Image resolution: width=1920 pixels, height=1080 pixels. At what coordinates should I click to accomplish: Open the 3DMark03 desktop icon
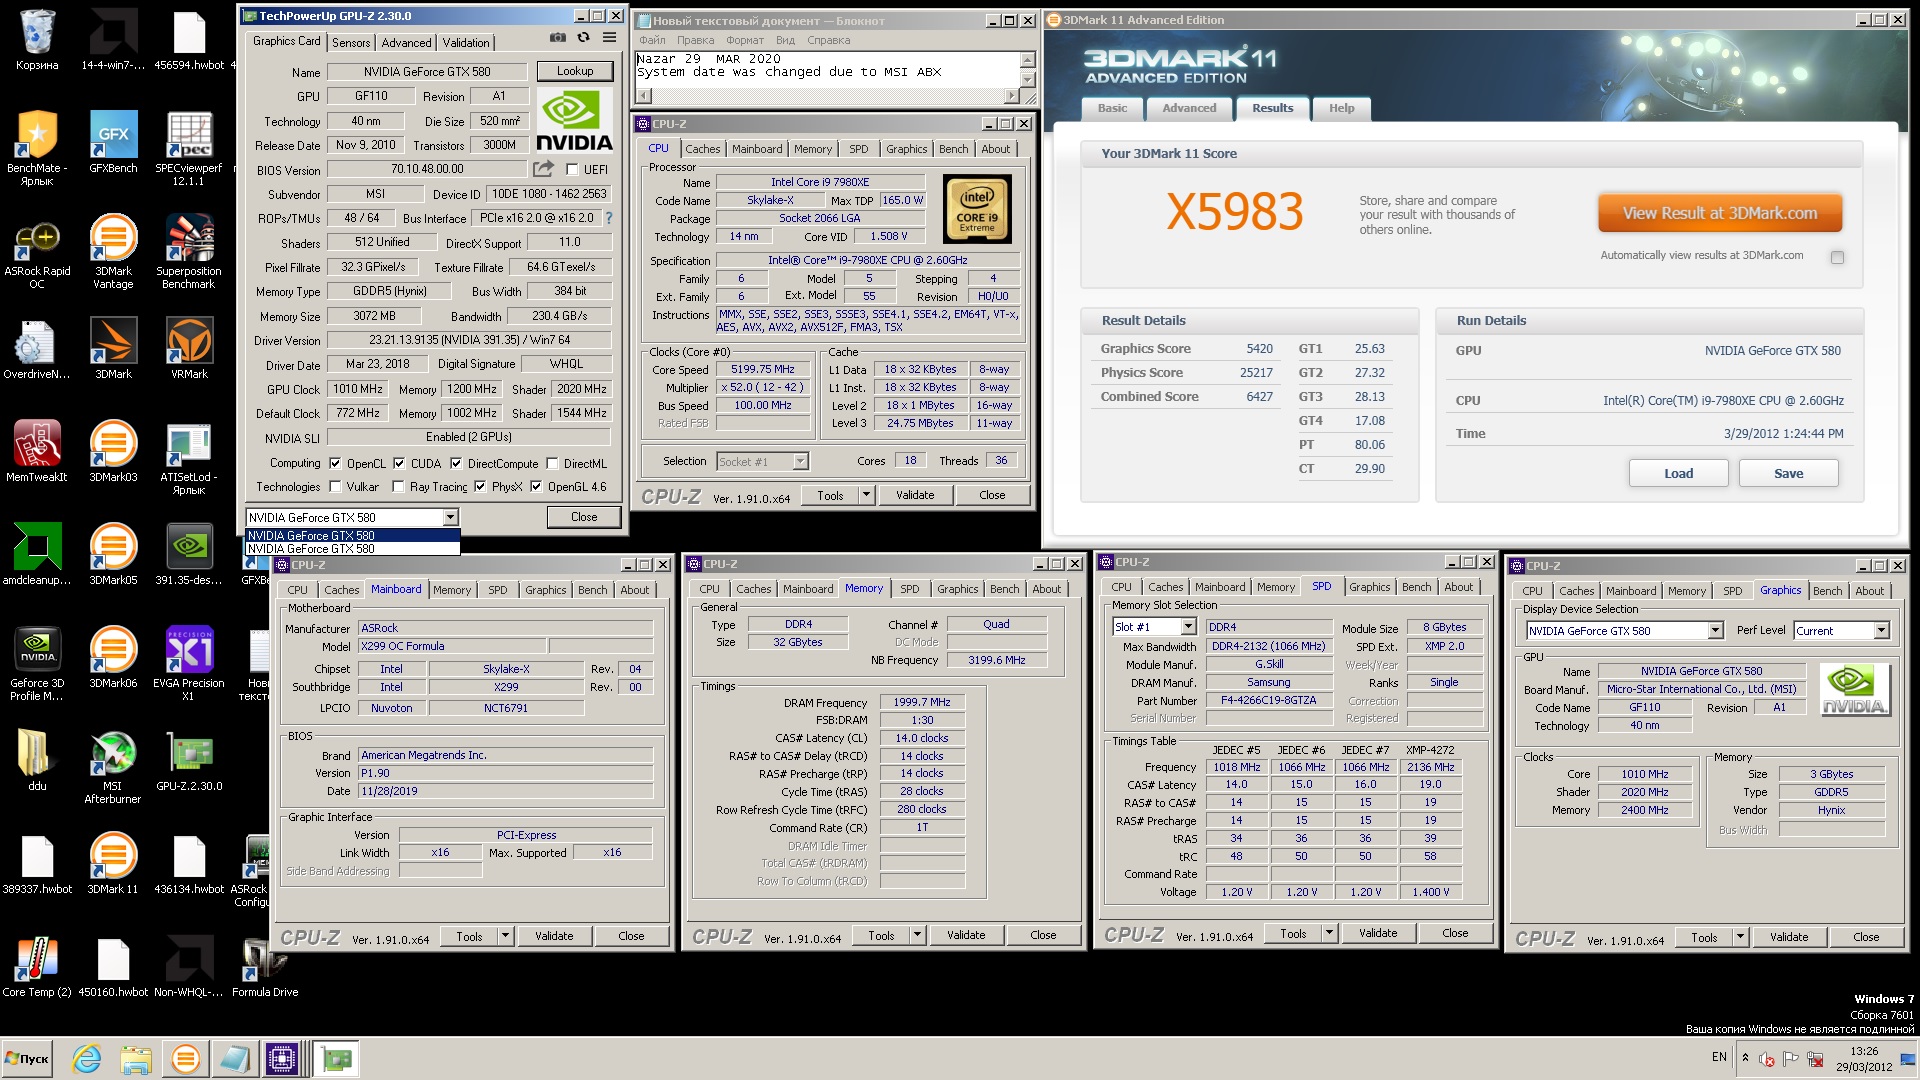click(113, 452)
